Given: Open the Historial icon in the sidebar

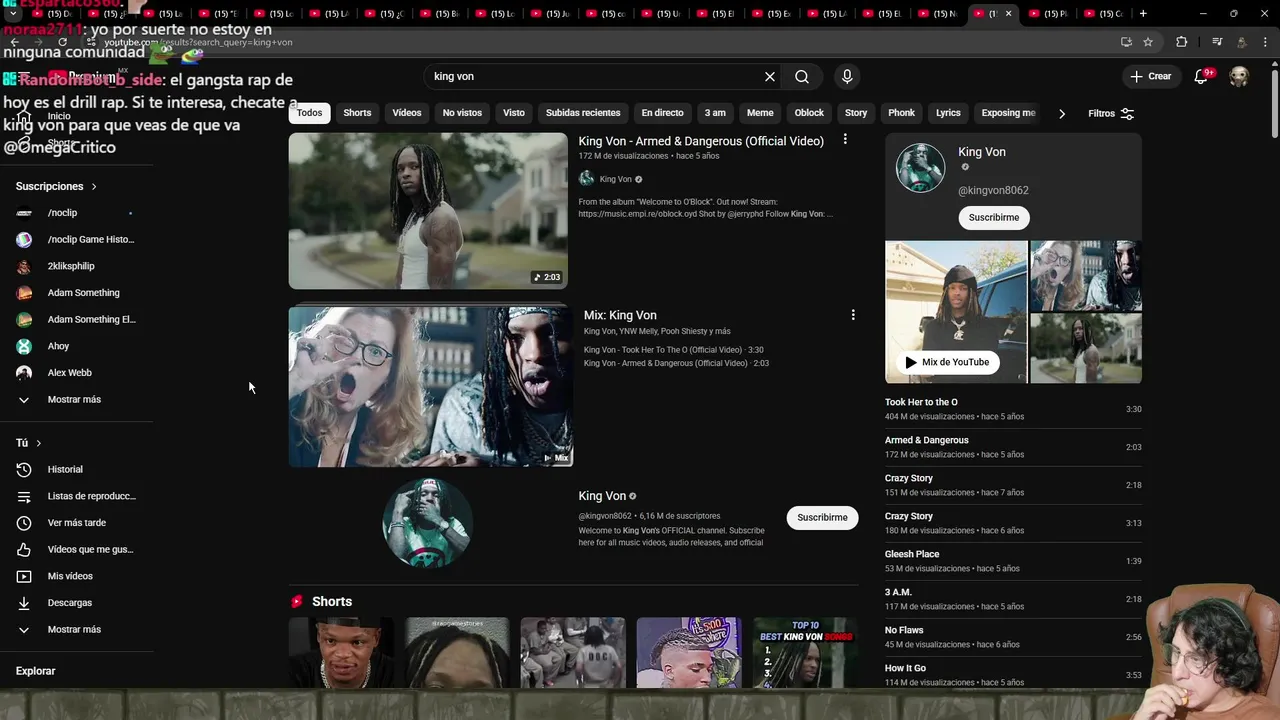Looking at the screenshot, I should coord(24,469).
